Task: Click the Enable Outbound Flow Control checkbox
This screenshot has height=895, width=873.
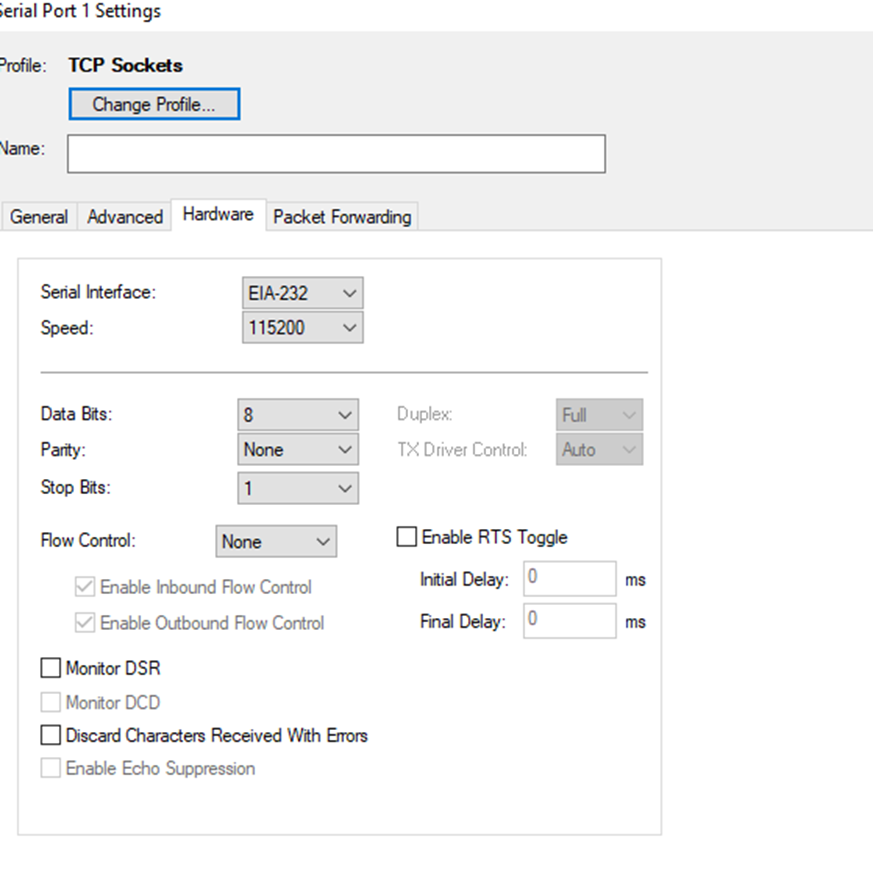Action: coord(85,623)
